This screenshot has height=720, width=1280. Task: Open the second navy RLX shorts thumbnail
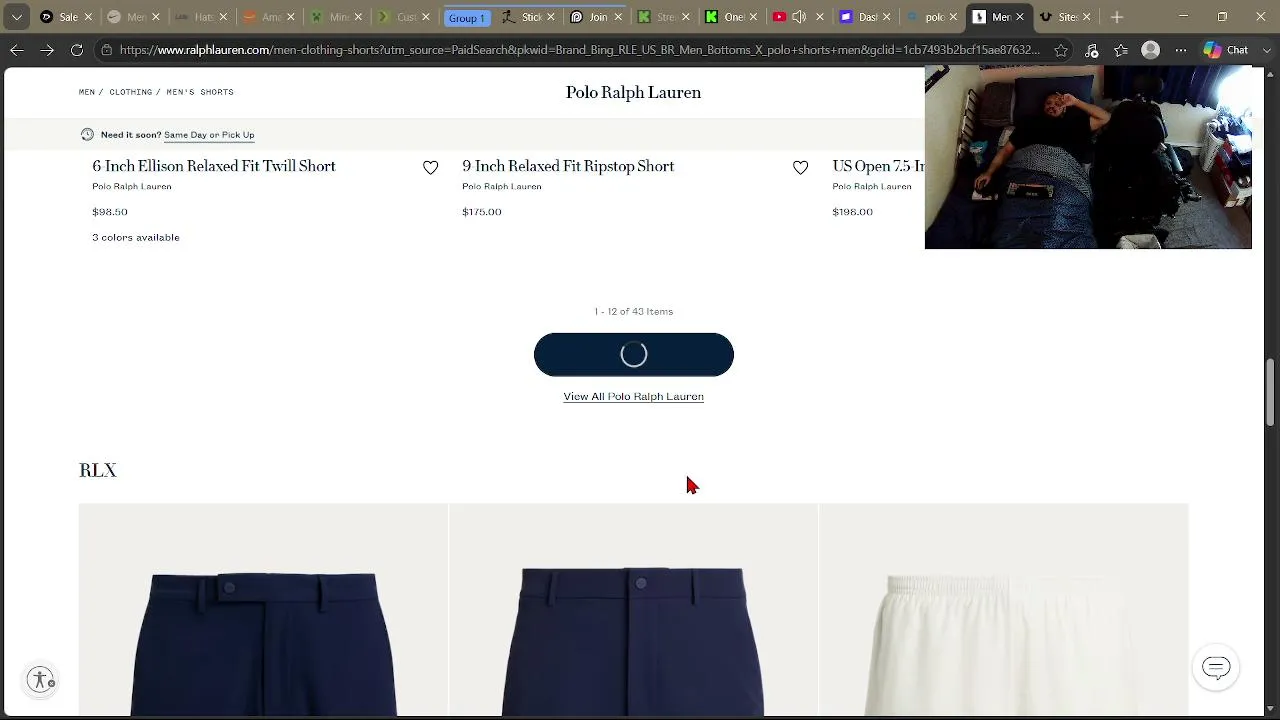(633, 610)
